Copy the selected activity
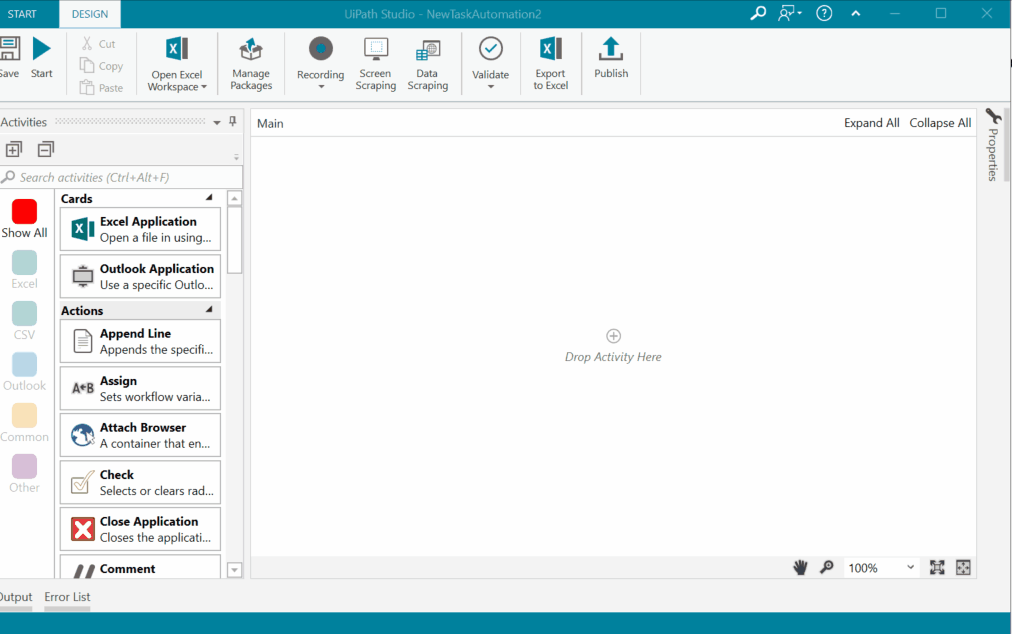 pyautogui.click(x=101, y=66)
